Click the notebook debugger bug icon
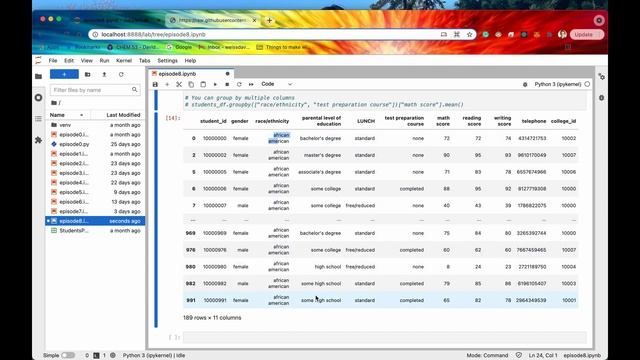 (x=525, y=84)
